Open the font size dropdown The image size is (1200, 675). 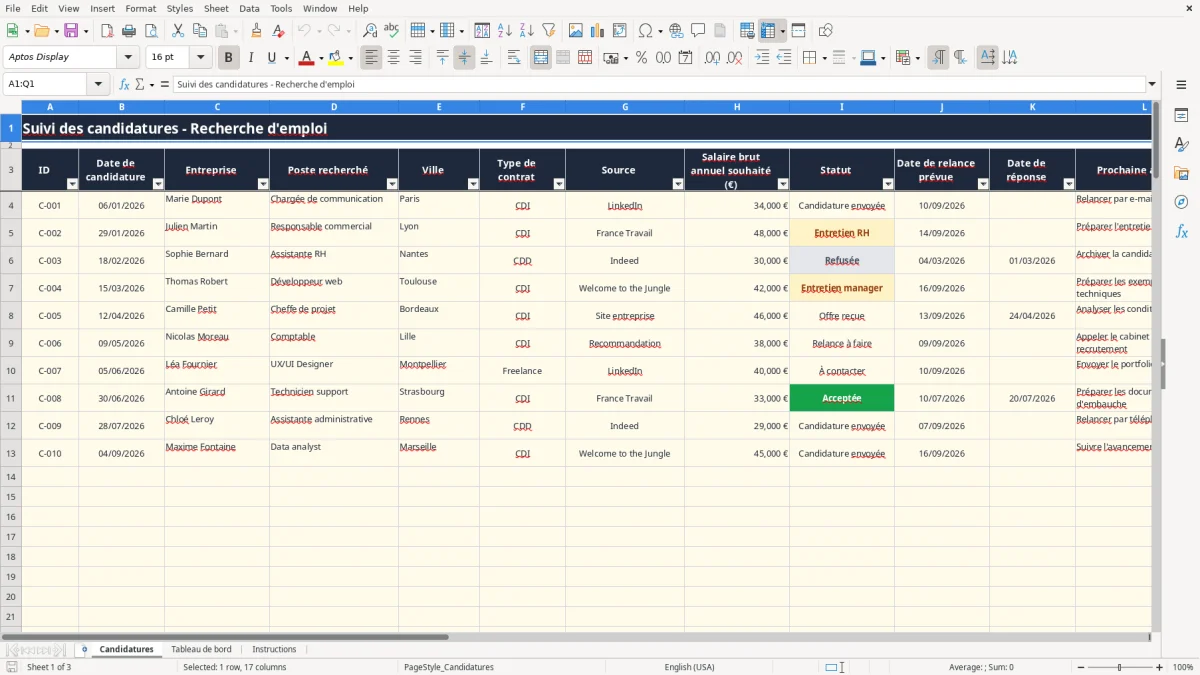pos(201,58)
